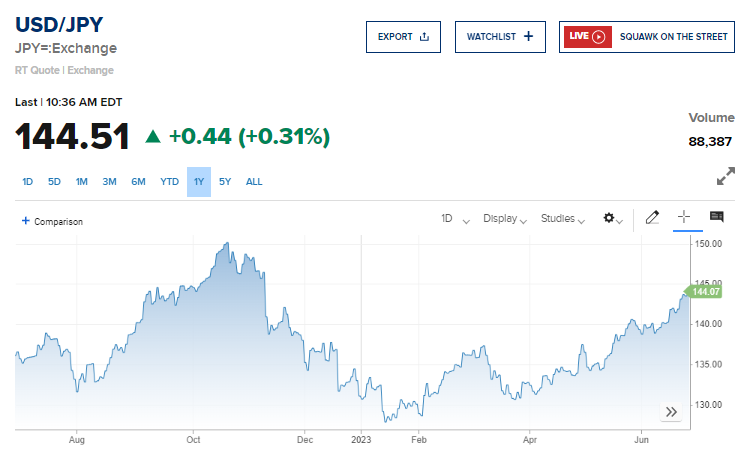Select the YTD time range
The image size is (746, 460).
pyautogui.click(x=169, y=182)
